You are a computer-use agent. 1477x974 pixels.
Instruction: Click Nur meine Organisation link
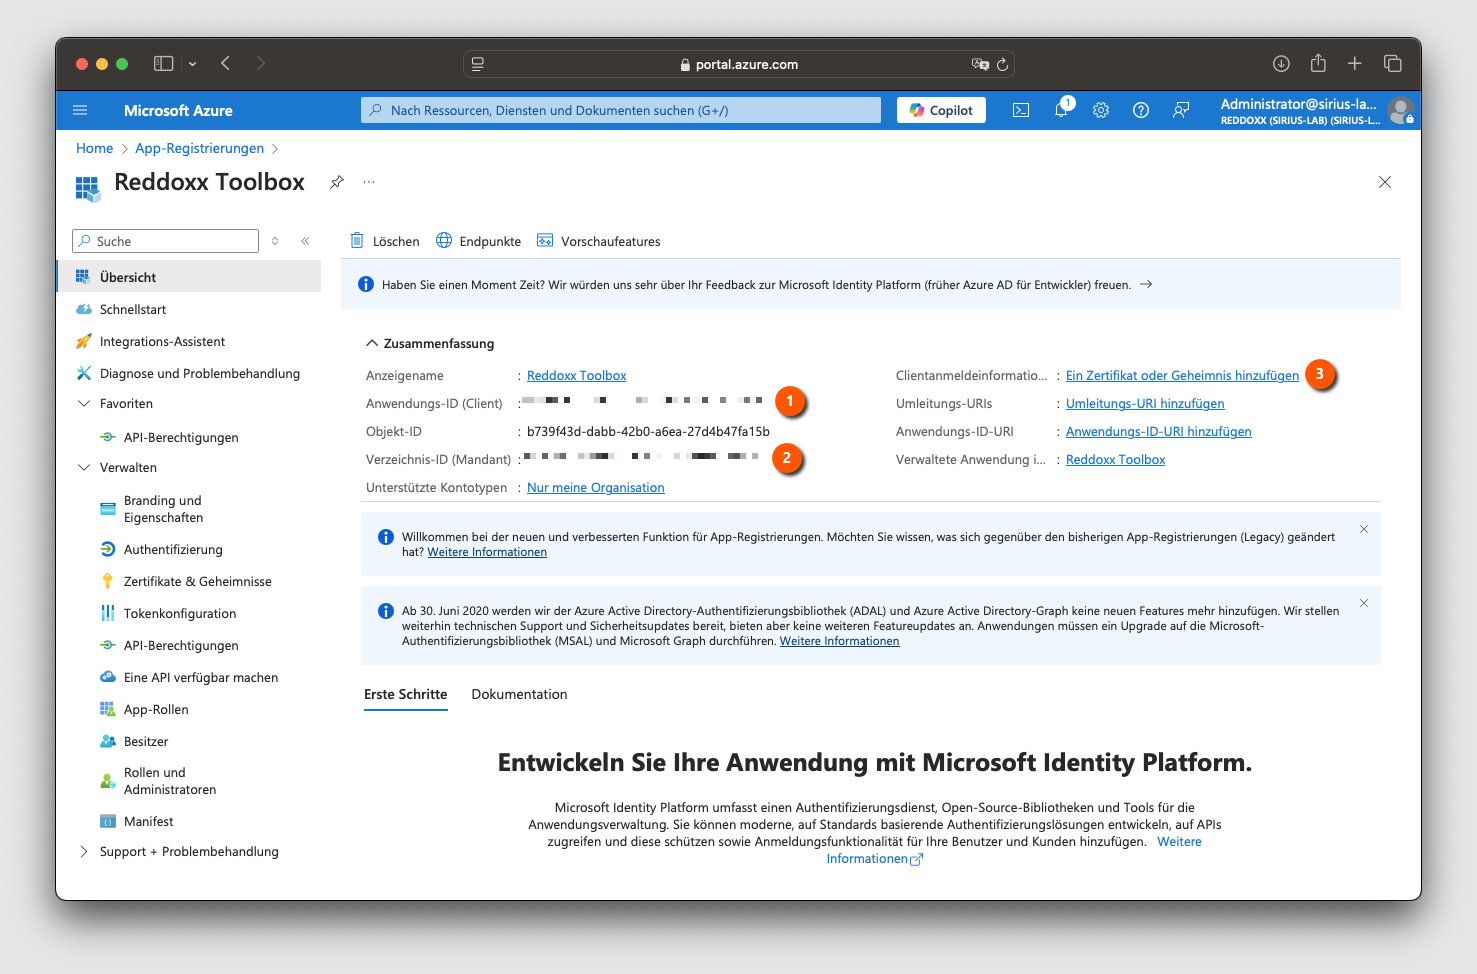[x=596, y=487]
